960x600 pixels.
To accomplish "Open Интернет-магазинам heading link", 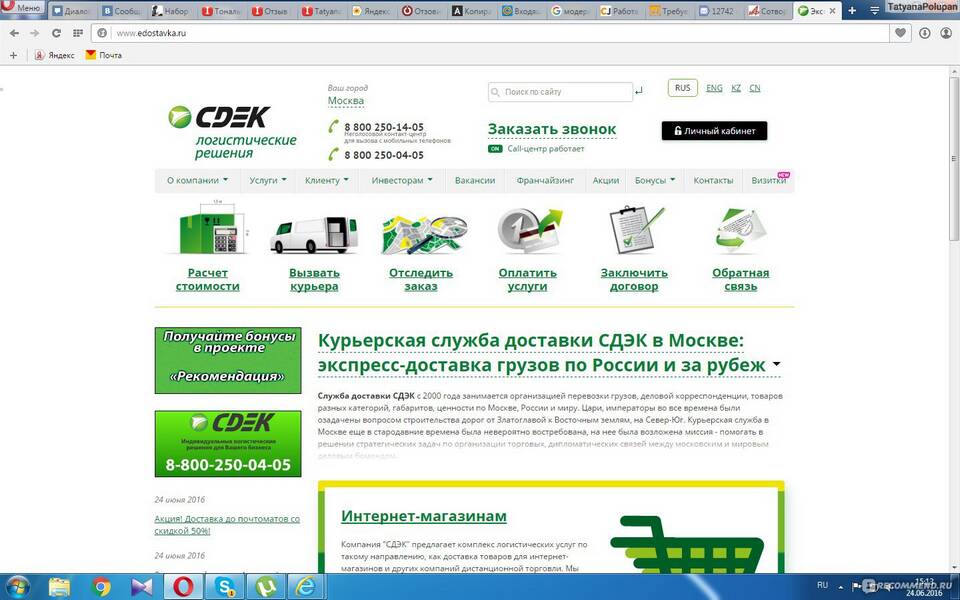I will 424,516.
